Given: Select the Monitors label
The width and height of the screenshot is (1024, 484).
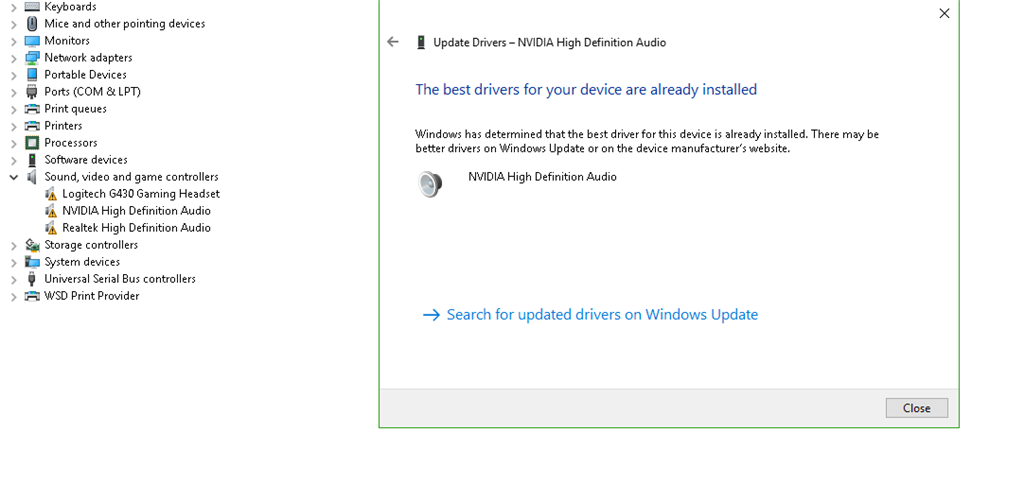Looking at the screenshot, I should [67, 40].
